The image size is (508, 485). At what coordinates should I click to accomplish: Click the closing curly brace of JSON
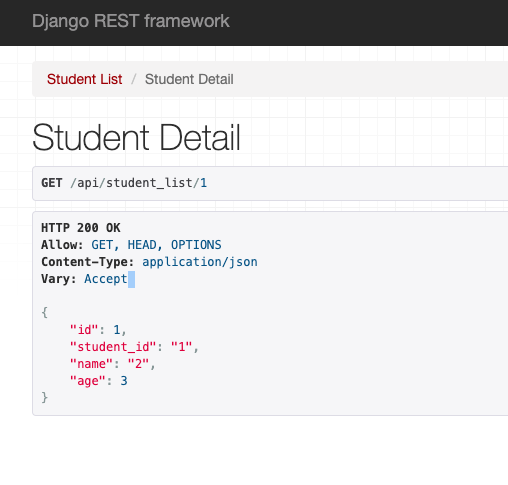tap(45, 398)
